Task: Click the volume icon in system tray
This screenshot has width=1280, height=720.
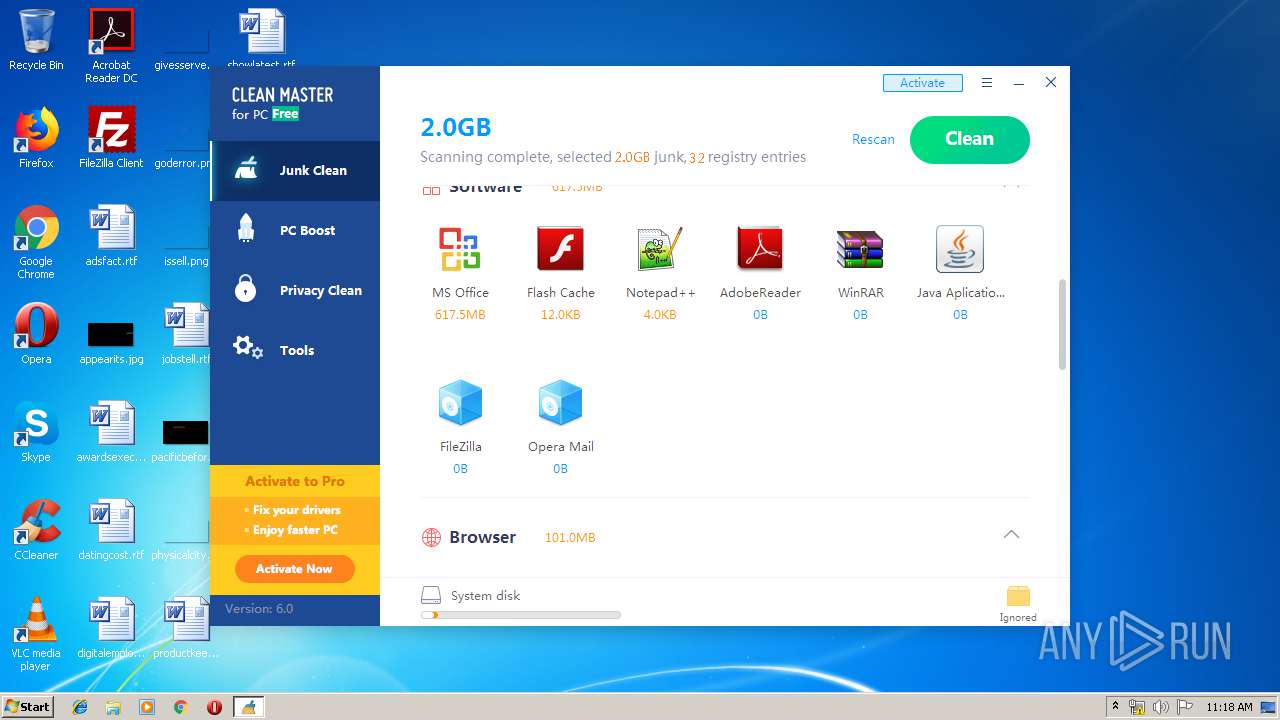Action: click(1161, 707)
